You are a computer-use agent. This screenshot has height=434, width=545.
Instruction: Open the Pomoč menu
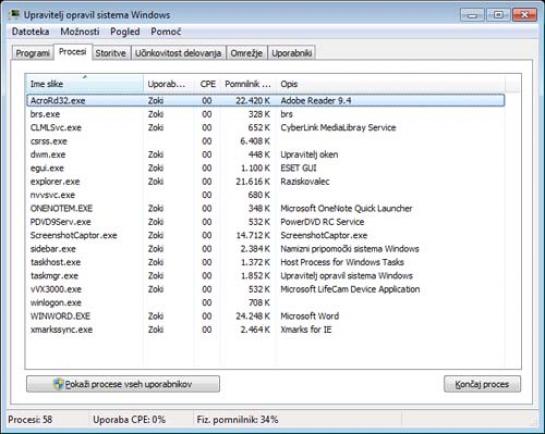166,32
